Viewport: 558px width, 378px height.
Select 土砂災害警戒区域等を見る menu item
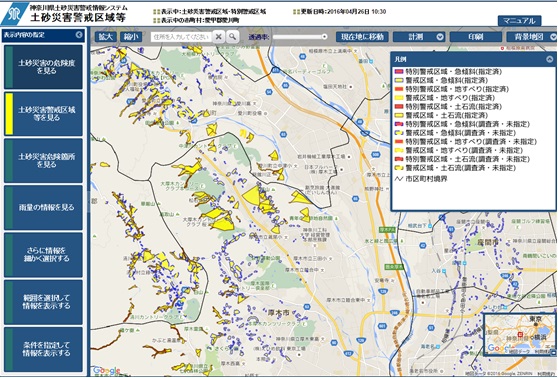point(43,114)
